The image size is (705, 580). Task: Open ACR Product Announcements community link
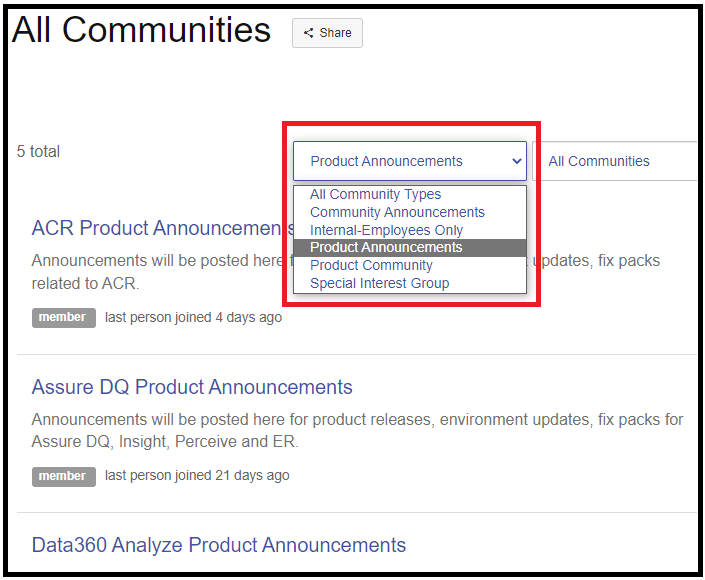click(160, 228)
